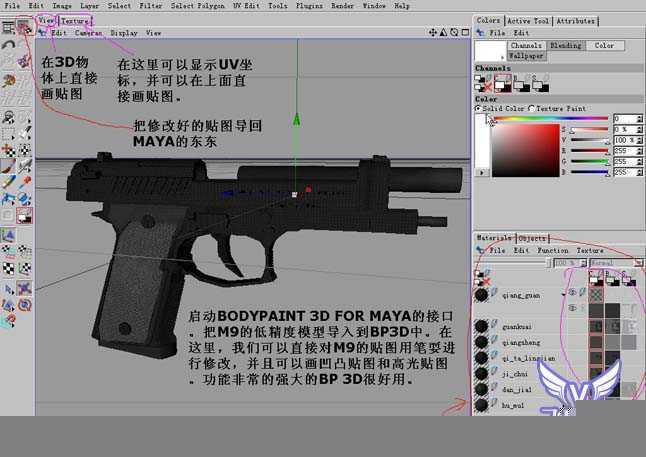The height and width of the screenshot is (457, 646).
Task: Open the Function menu in Materials panel
Action: 552,250
